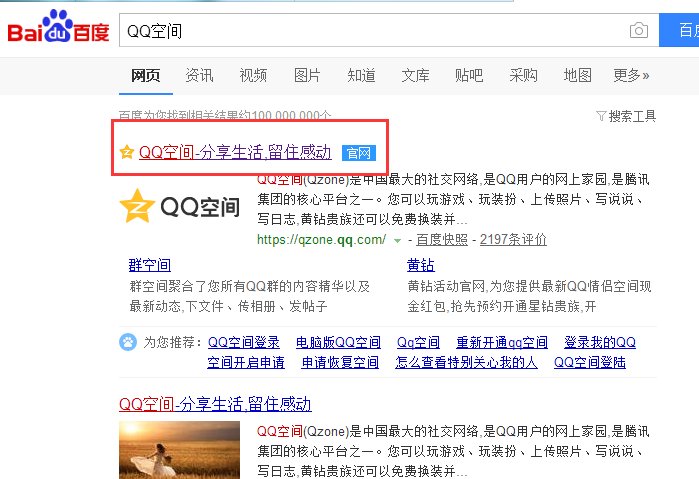Click the 黄钻活动官网 description text
Screen dimensions: 699x479
coord(529,296)
